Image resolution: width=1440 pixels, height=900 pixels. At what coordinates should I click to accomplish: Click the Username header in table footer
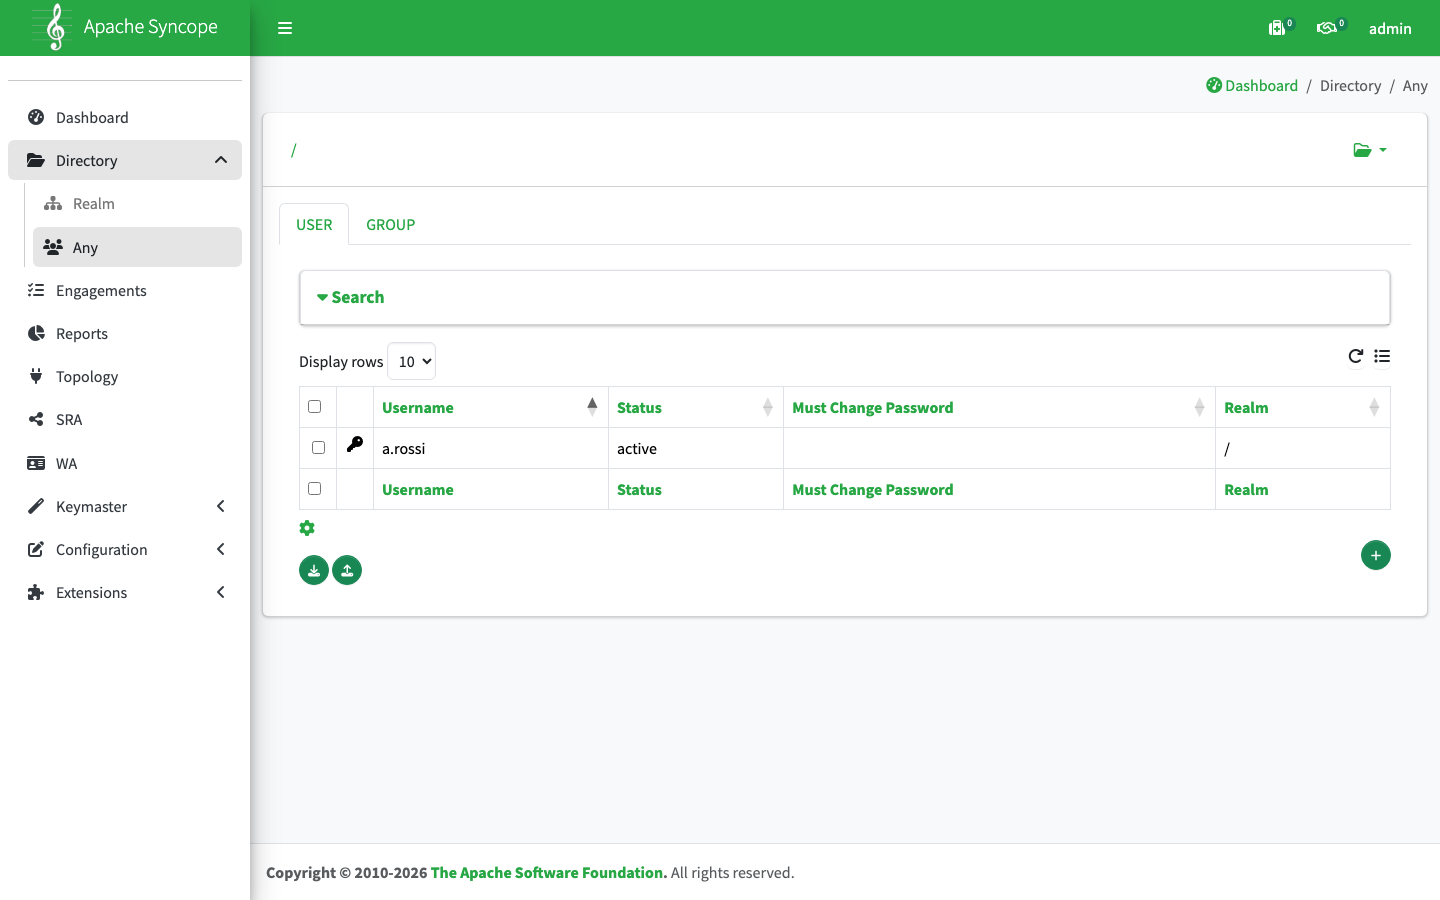418,489
